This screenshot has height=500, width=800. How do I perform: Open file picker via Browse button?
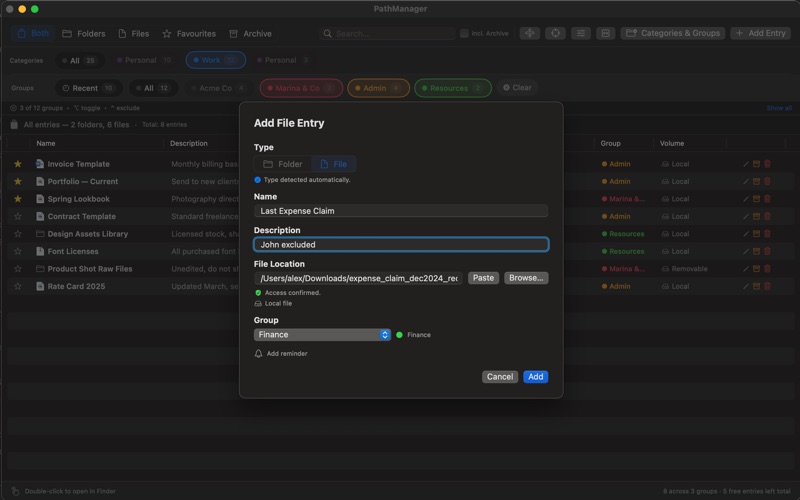(x=526, y=278)
